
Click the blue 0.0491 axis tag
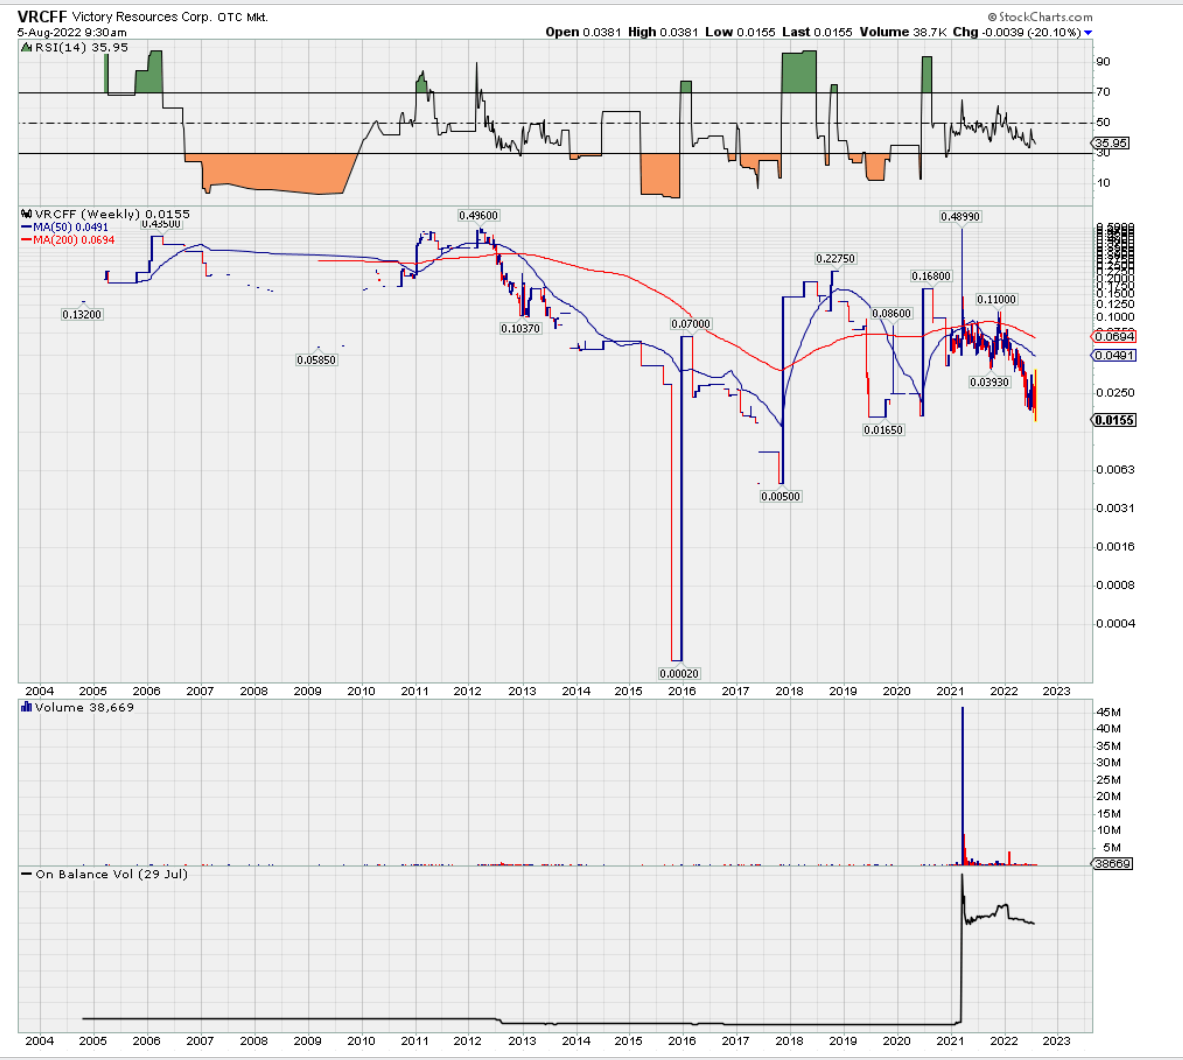pos(1114,355)
